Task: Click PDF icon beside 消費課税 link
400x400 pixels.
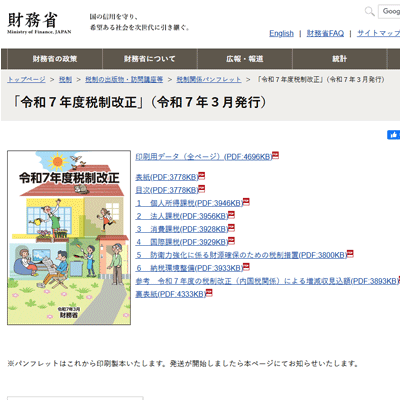Action: (x=231, y=228)
